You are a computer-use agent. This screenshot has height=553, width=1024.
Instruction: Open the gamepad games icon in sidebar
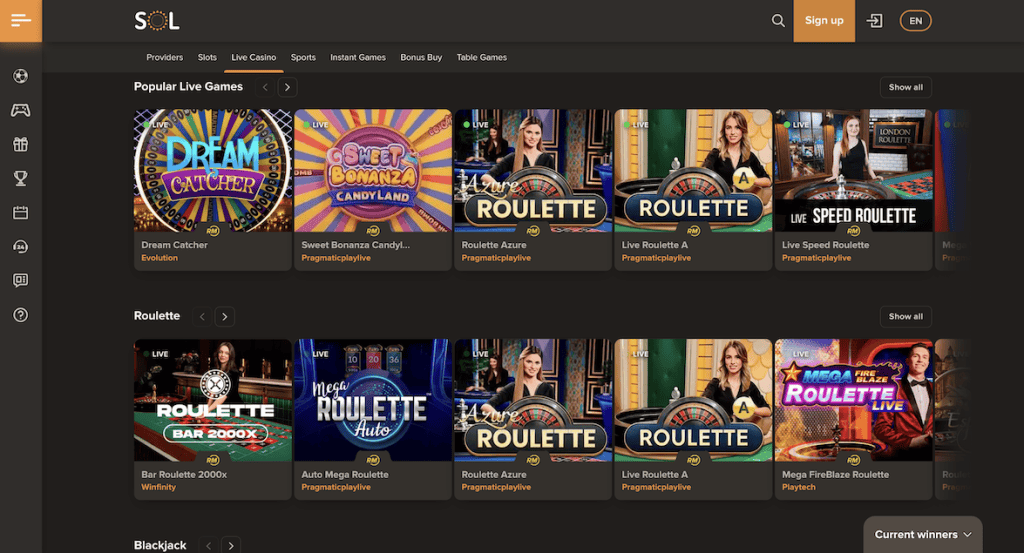click(20, 110)
